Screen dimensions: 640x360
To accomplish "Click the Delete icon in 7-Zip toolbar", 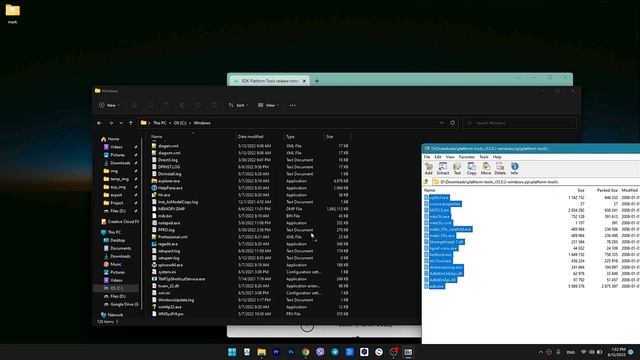I will (x=500, y=168).
